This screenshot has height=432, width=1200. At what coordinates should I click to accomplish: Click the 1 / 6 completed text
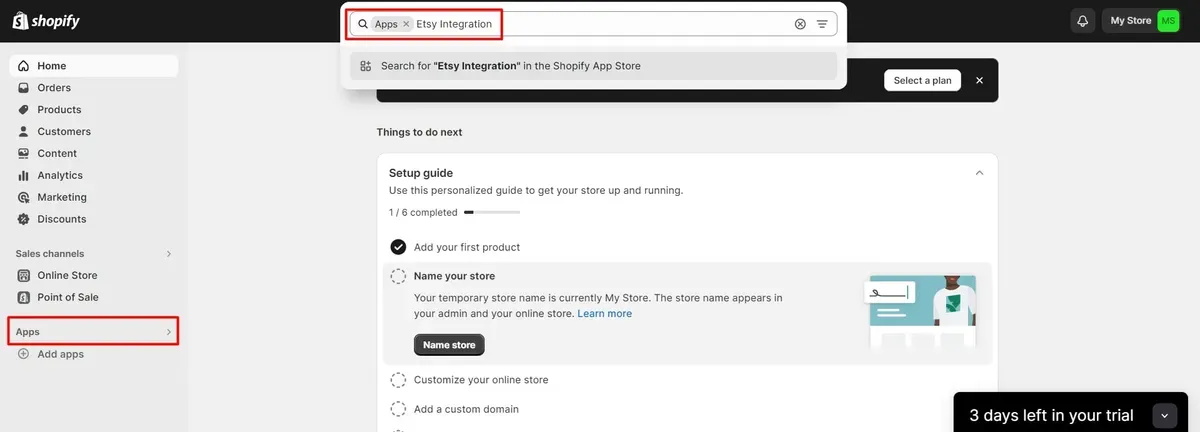[x=423, y=212]
